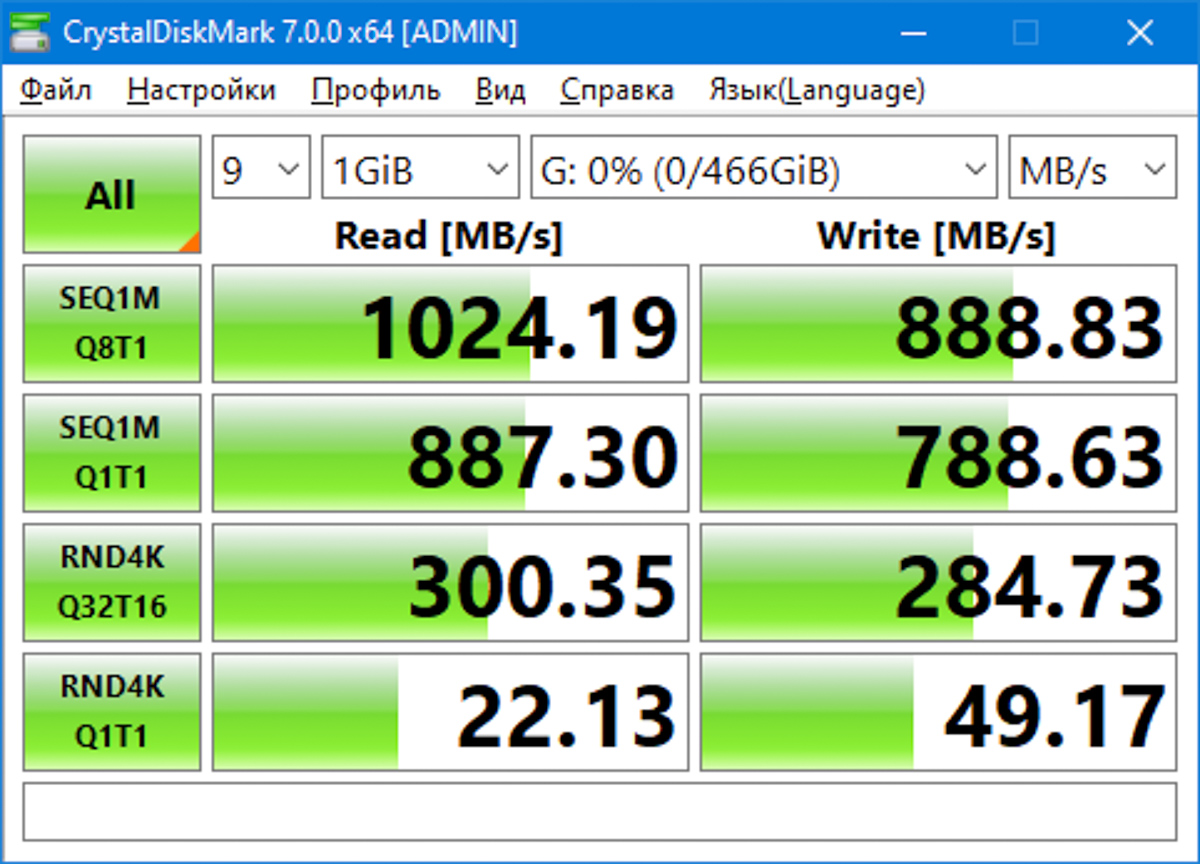
Task: Click the Write [MB/s] column header
Action: pyautogui.click(x=936, y=236)
